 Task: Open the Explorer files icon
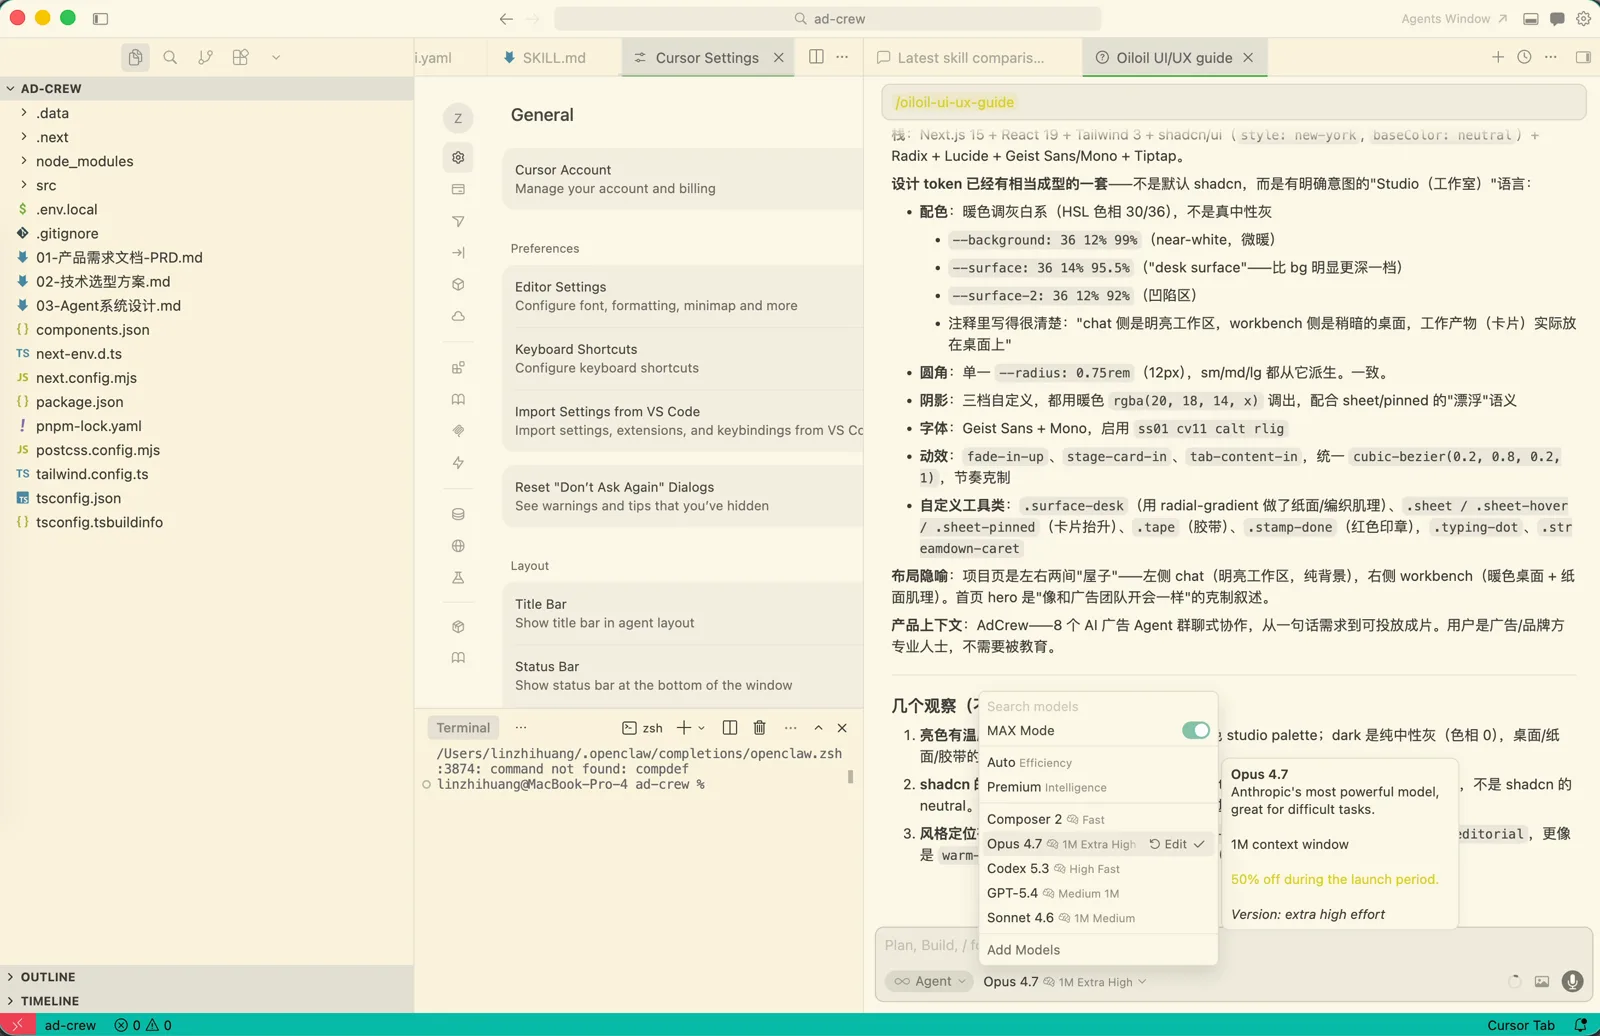[x=135, y=57]
